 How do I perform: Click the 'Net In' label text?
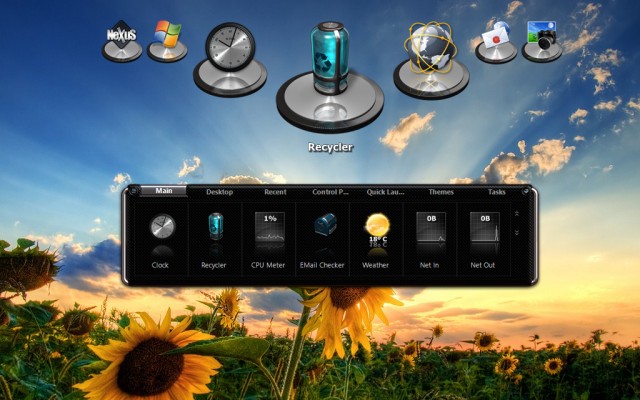click(x=429, y=265)
